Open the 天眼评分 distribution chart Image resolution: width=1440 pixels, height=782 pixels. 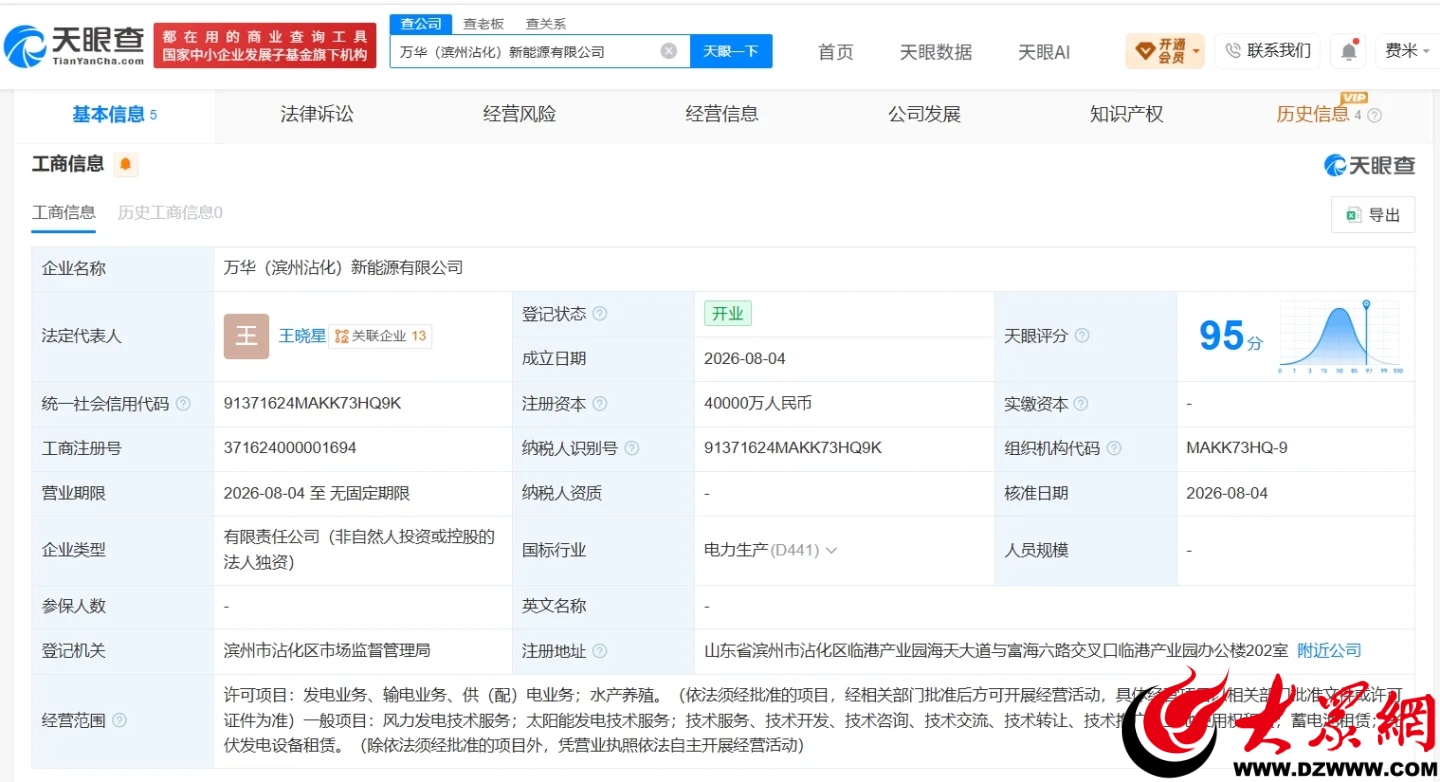click(1340, 336)
